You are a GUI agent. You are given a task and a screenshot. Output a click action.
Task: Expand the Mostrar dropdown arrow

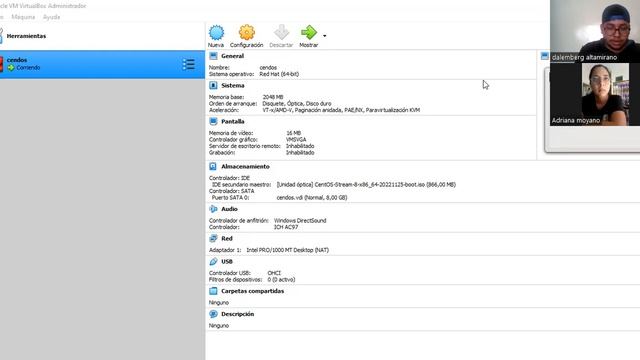[324, 36]
